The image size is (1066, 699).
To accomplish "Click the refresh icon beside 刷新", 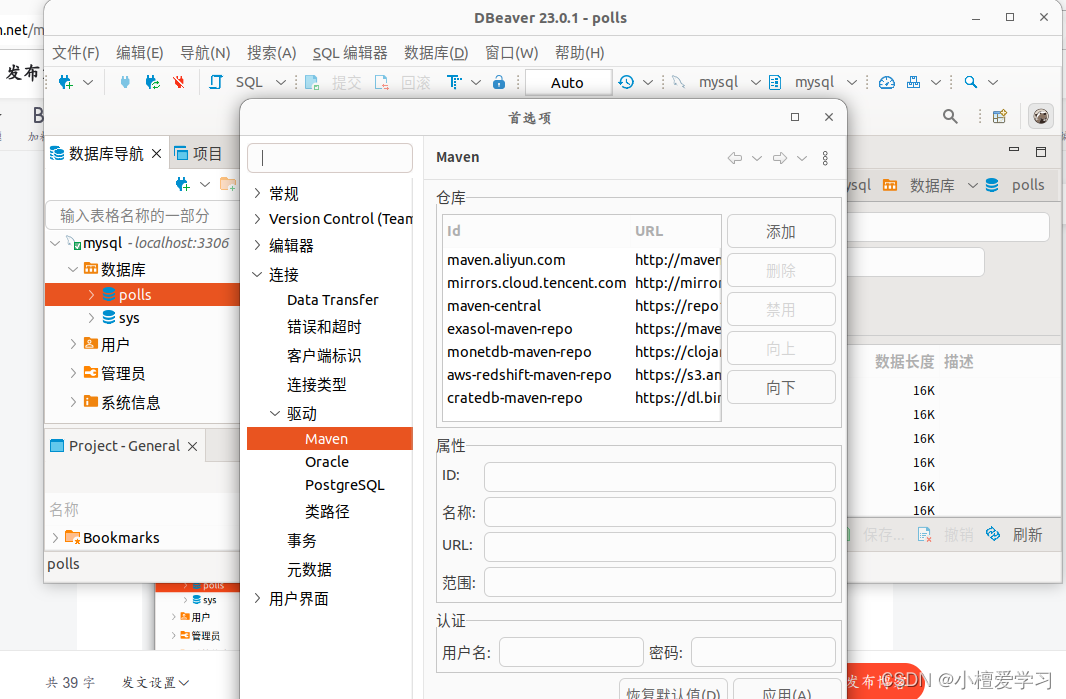I will coord(993,534).
